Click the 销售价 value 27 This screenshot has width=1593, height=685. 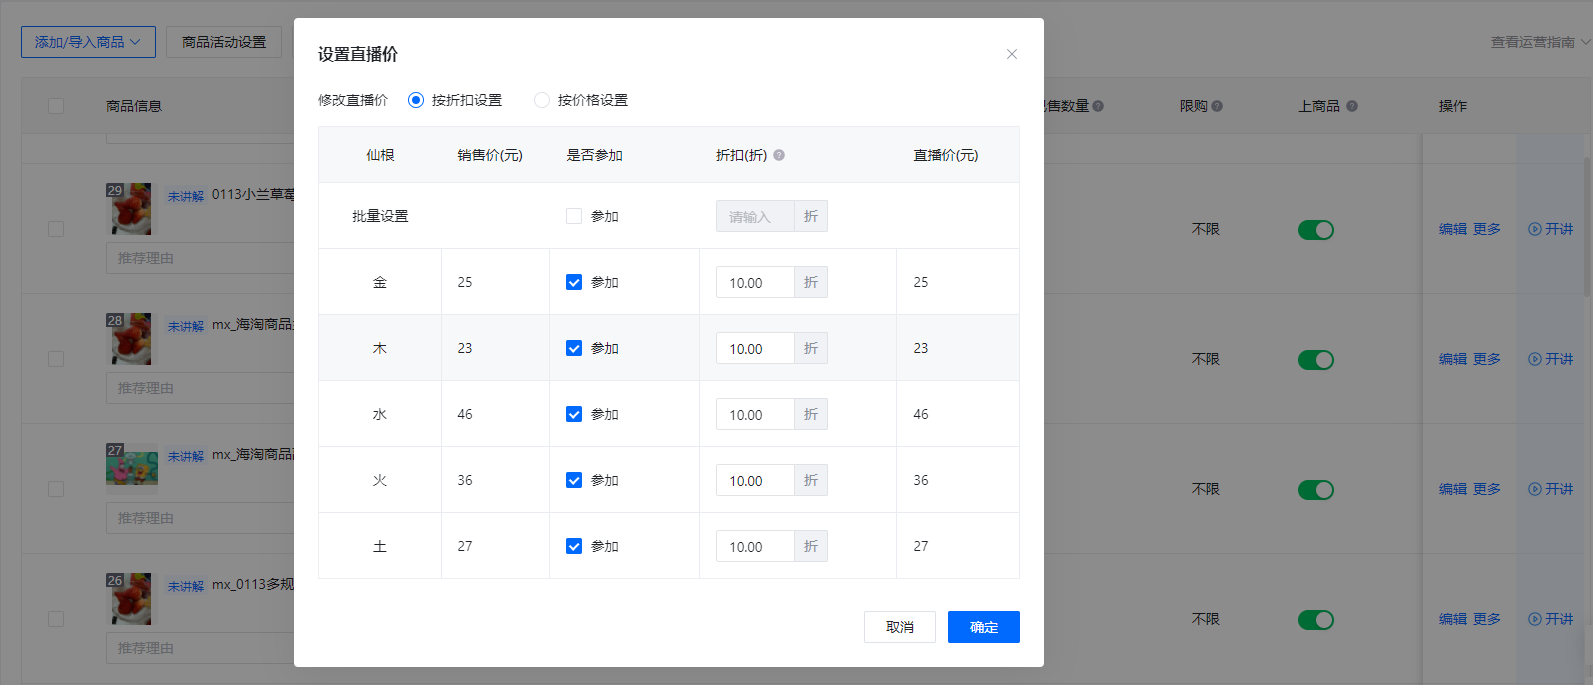(465, 546)
